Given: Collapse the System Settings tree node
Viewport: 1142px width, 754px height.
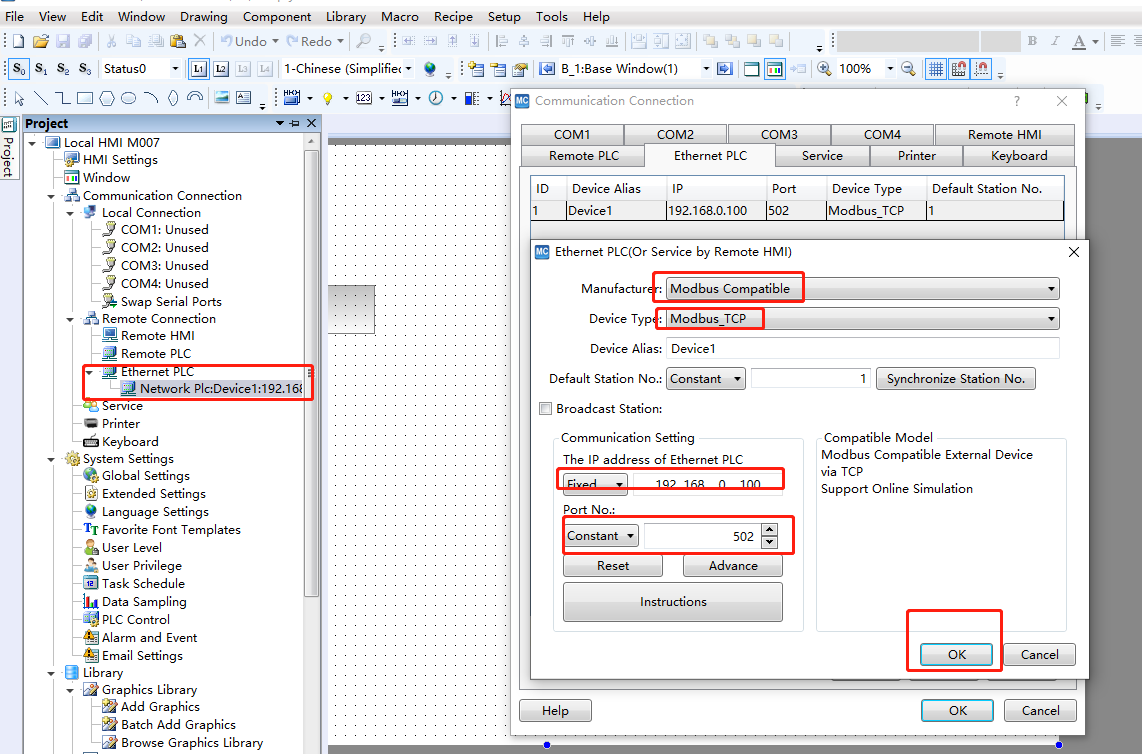Looking at the screenshot, I should pyautogui.click(x=51, y=459).
